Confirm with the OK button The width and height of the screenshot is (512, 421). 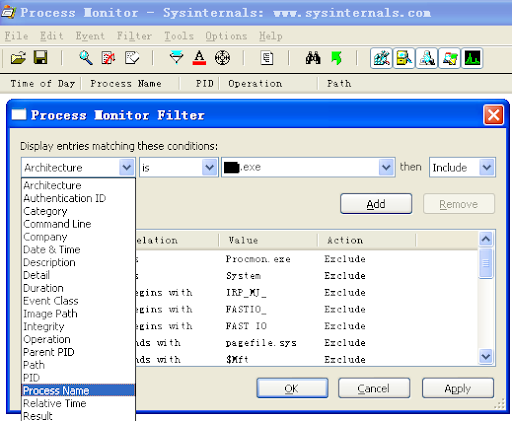coord(292,388)
